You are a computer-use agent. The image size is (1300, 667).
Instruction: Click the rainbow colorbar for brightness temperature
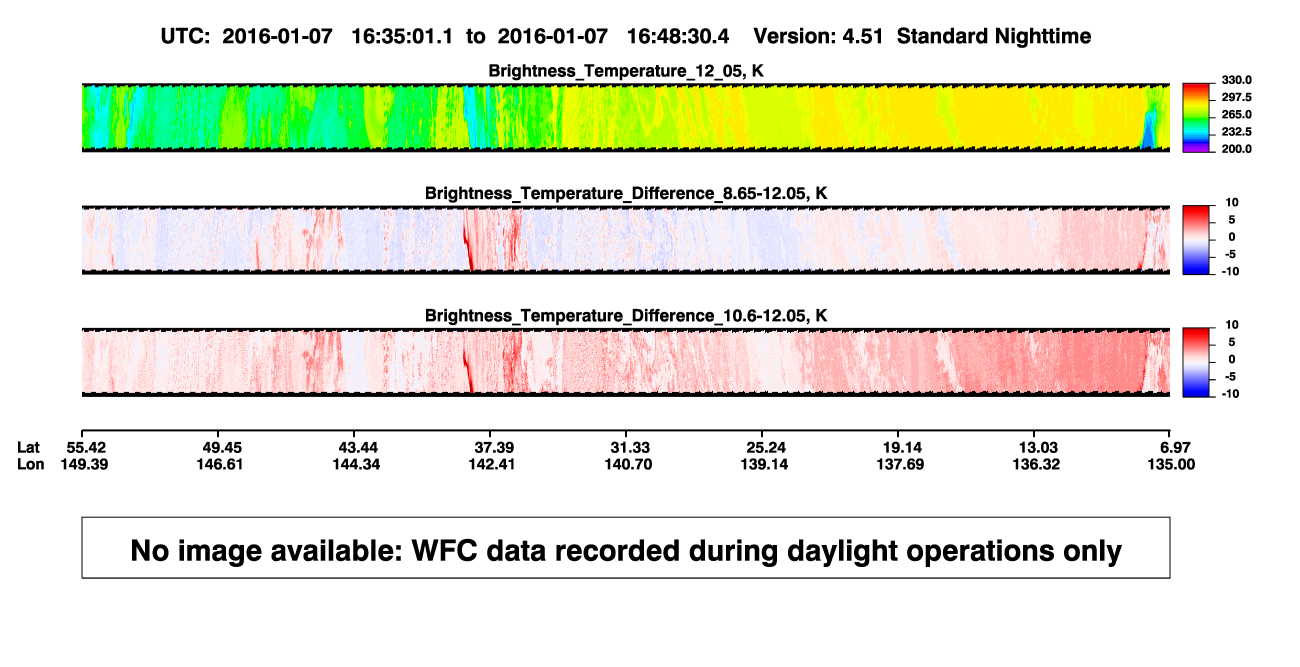[x=1198, y=117]
